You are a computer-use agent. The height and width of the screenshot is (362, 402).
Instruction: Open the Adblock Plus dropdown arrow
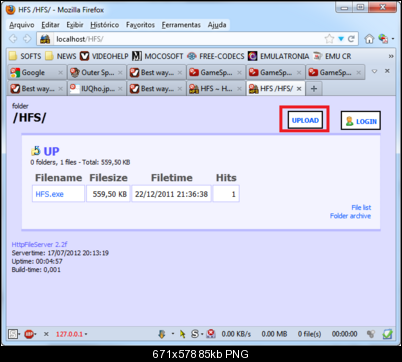click(x=35, y=334)
